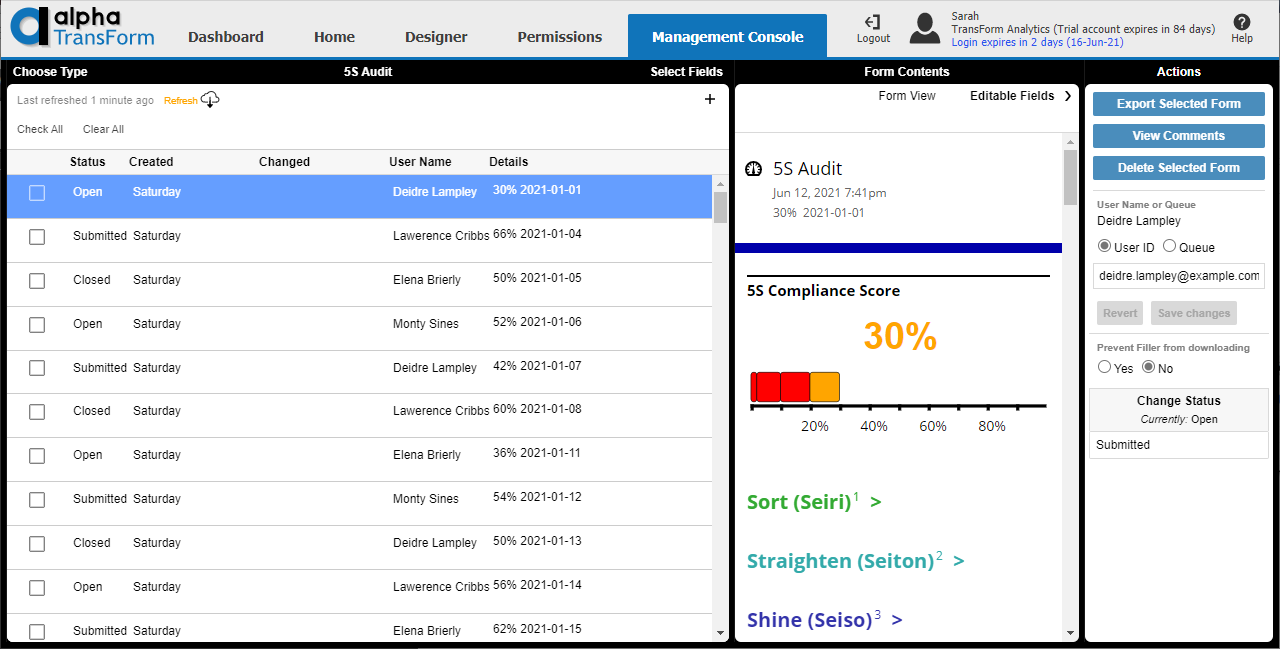Screen dimensions: 1280x649
Task: Open Help via the question mark icon
Action: tap(1241, 23)
